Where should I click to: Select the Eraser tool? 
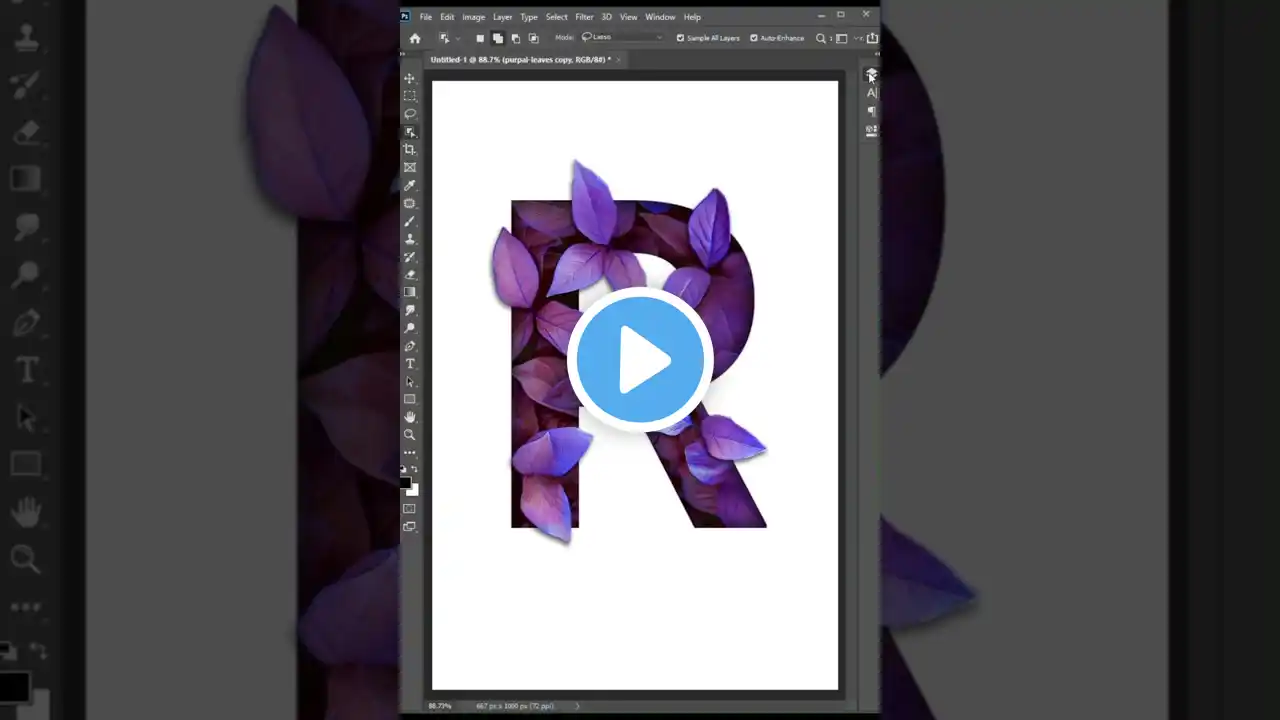[x=409, y=274]
